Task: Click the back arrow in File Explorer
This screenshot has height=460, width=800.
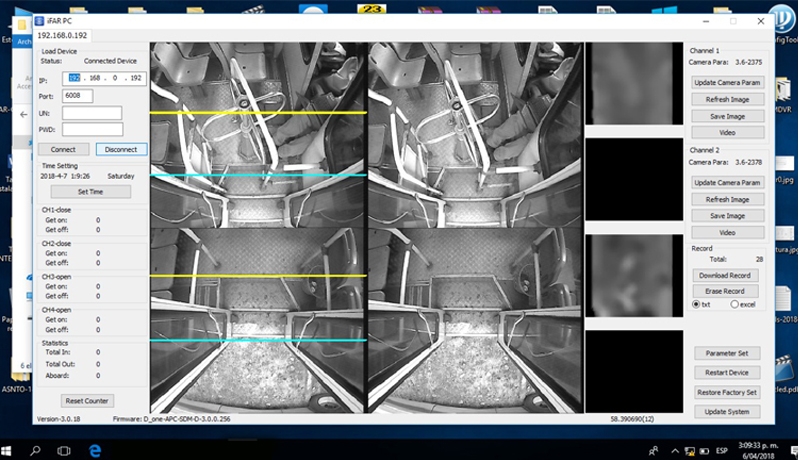Action: (24, 115)
